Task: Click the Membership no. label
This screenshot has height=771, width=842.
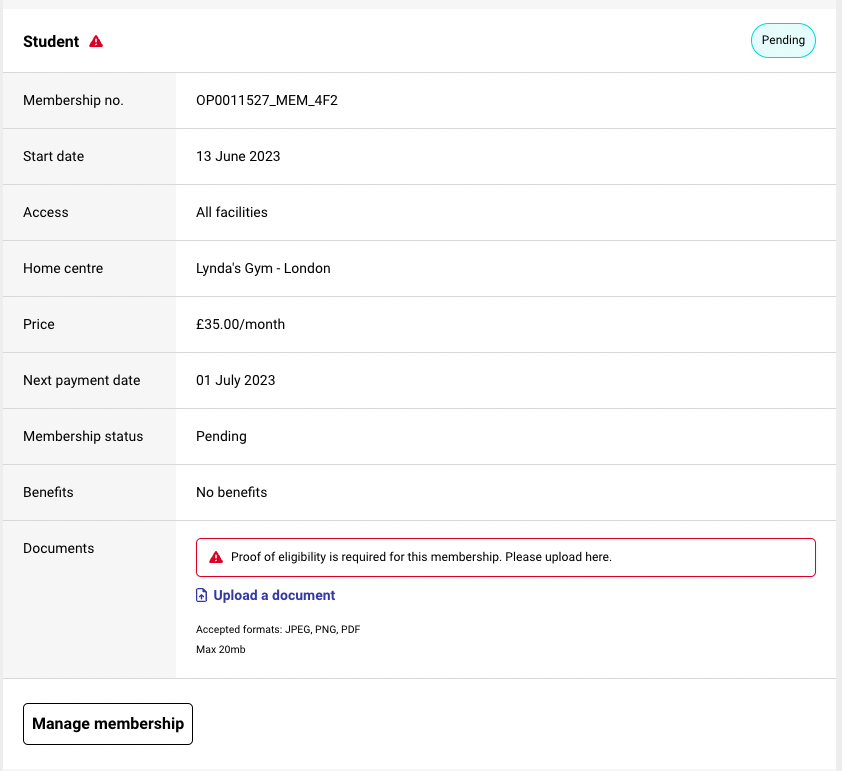Action: [x=73, y=100]
